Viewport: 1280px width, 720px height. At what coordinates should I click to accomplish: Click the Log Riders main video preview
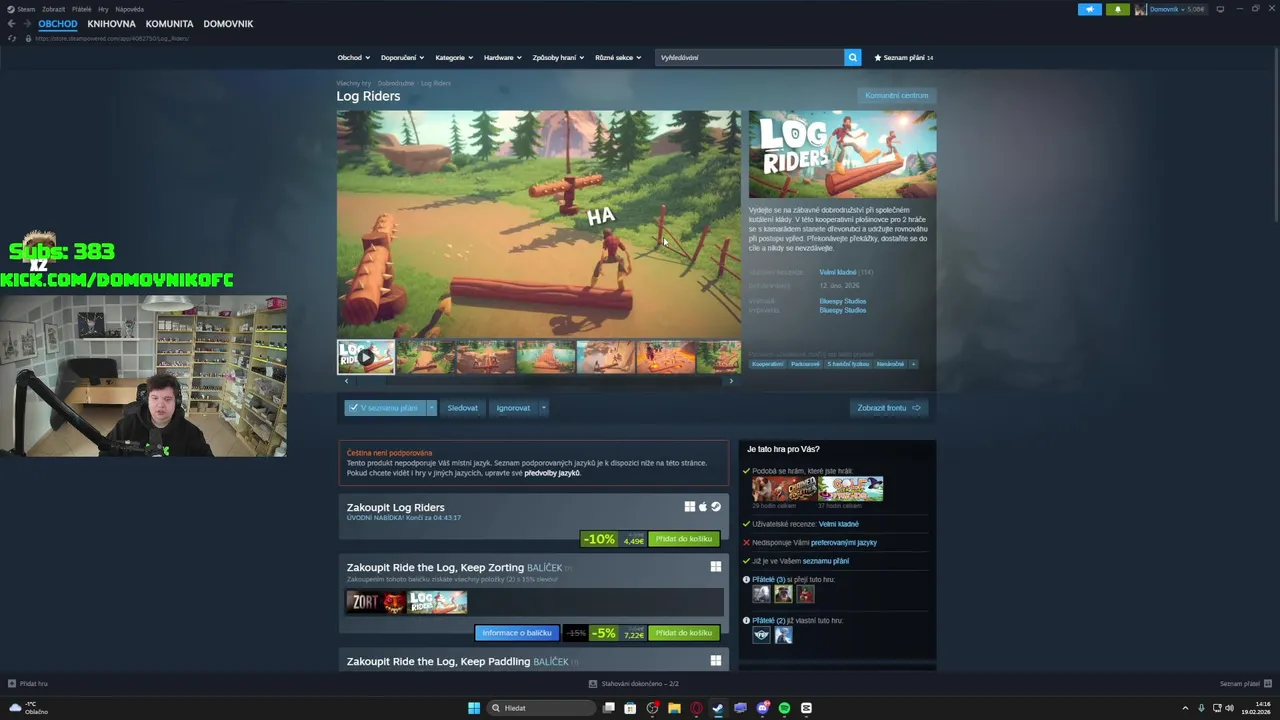point(539,224)
